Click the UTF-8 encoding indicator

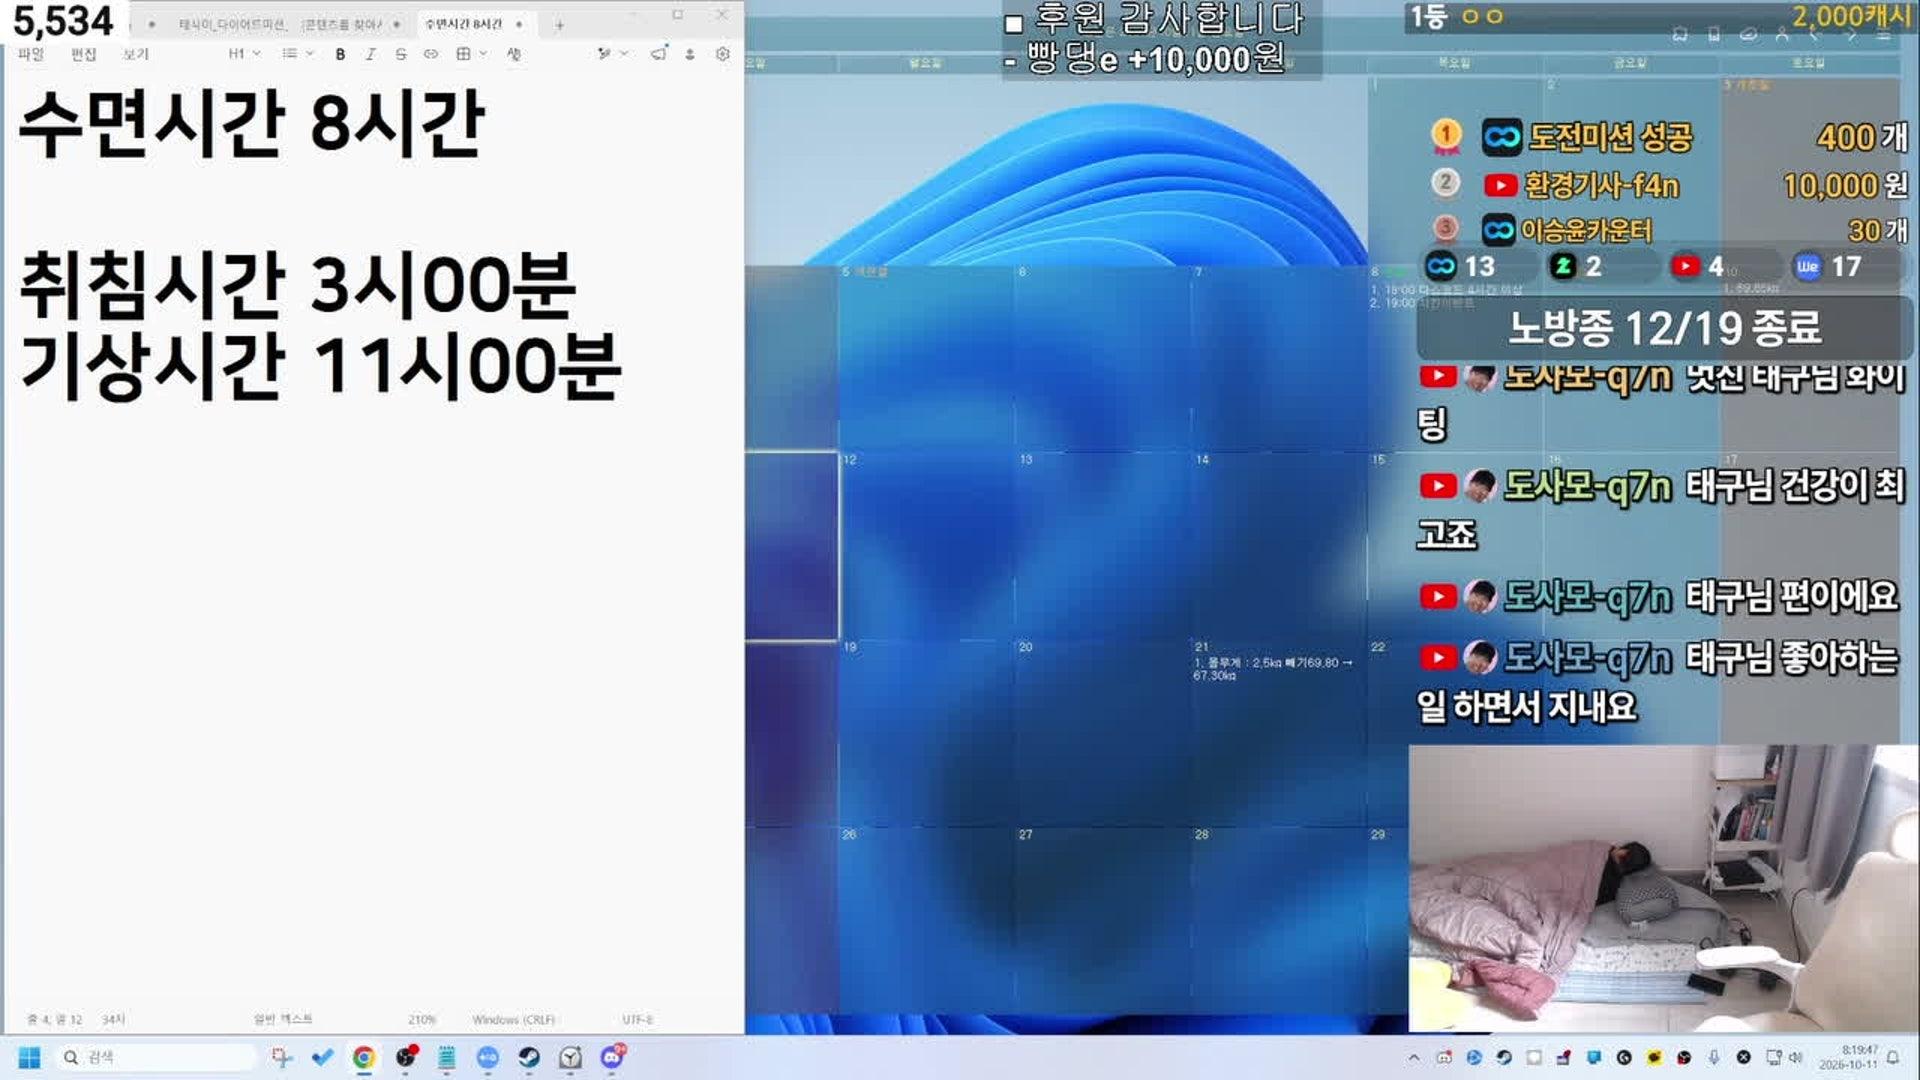(637, 1019)
